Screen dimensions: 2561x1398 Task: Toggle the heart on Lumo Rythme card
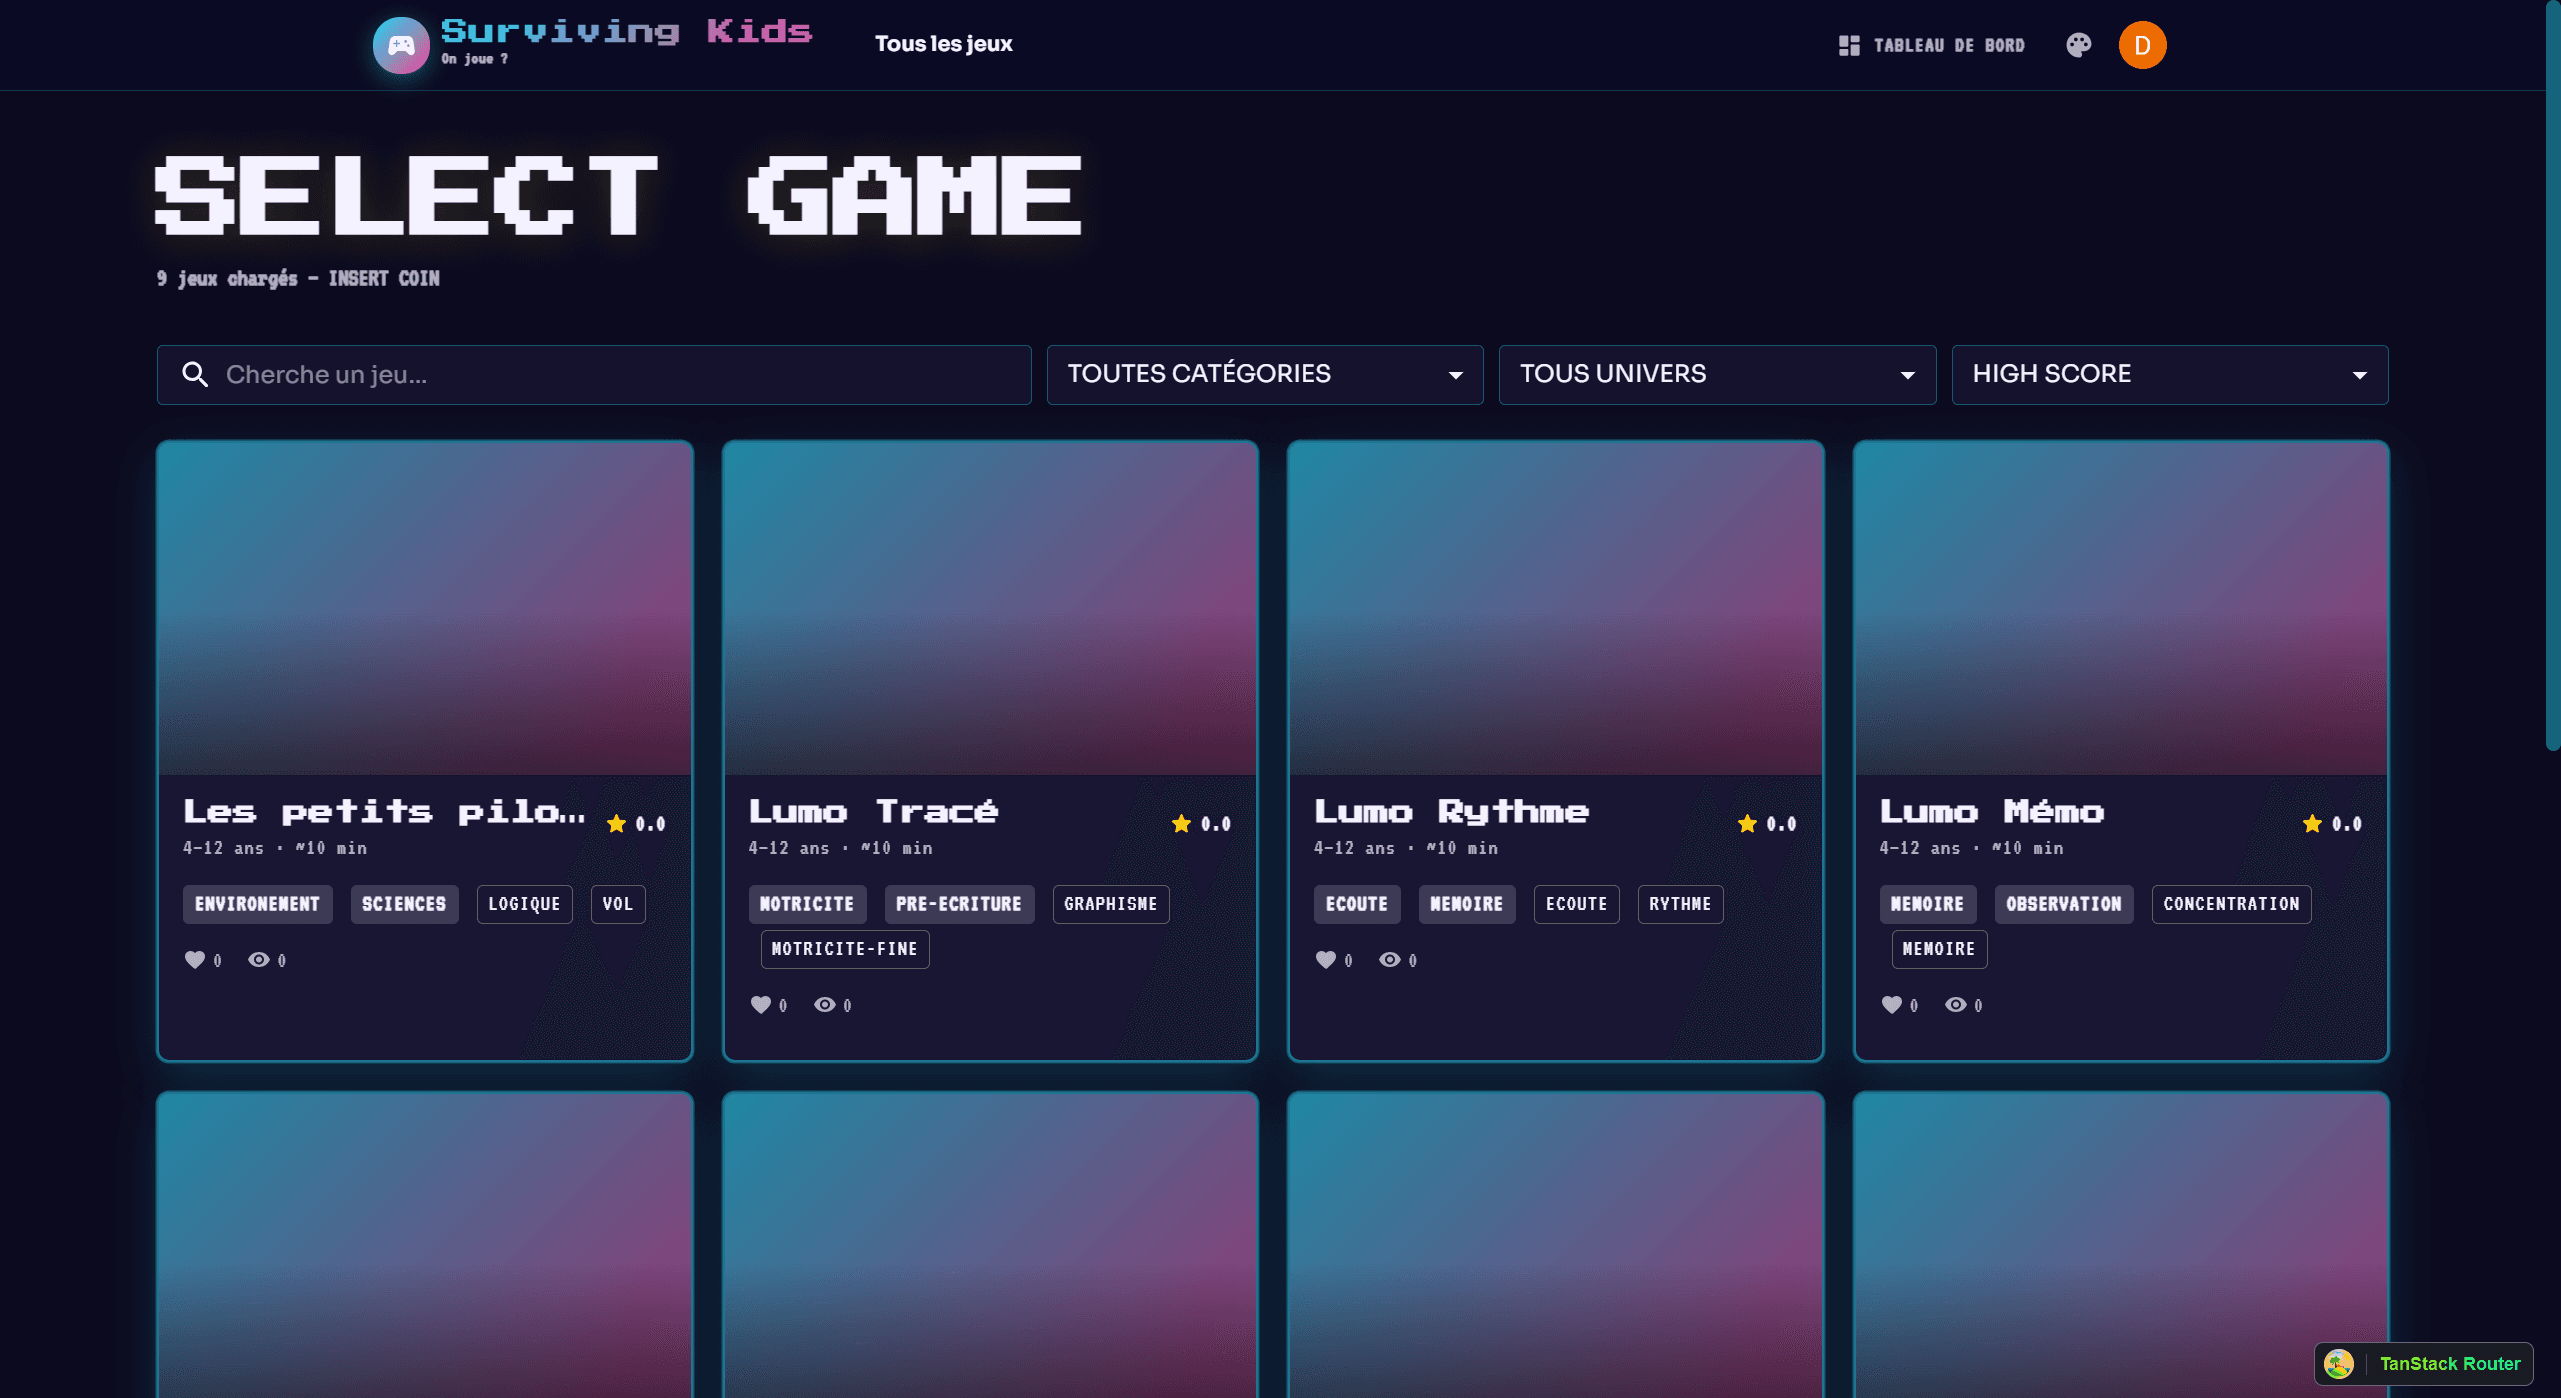pyautogui.click(x=1325, y=959)
